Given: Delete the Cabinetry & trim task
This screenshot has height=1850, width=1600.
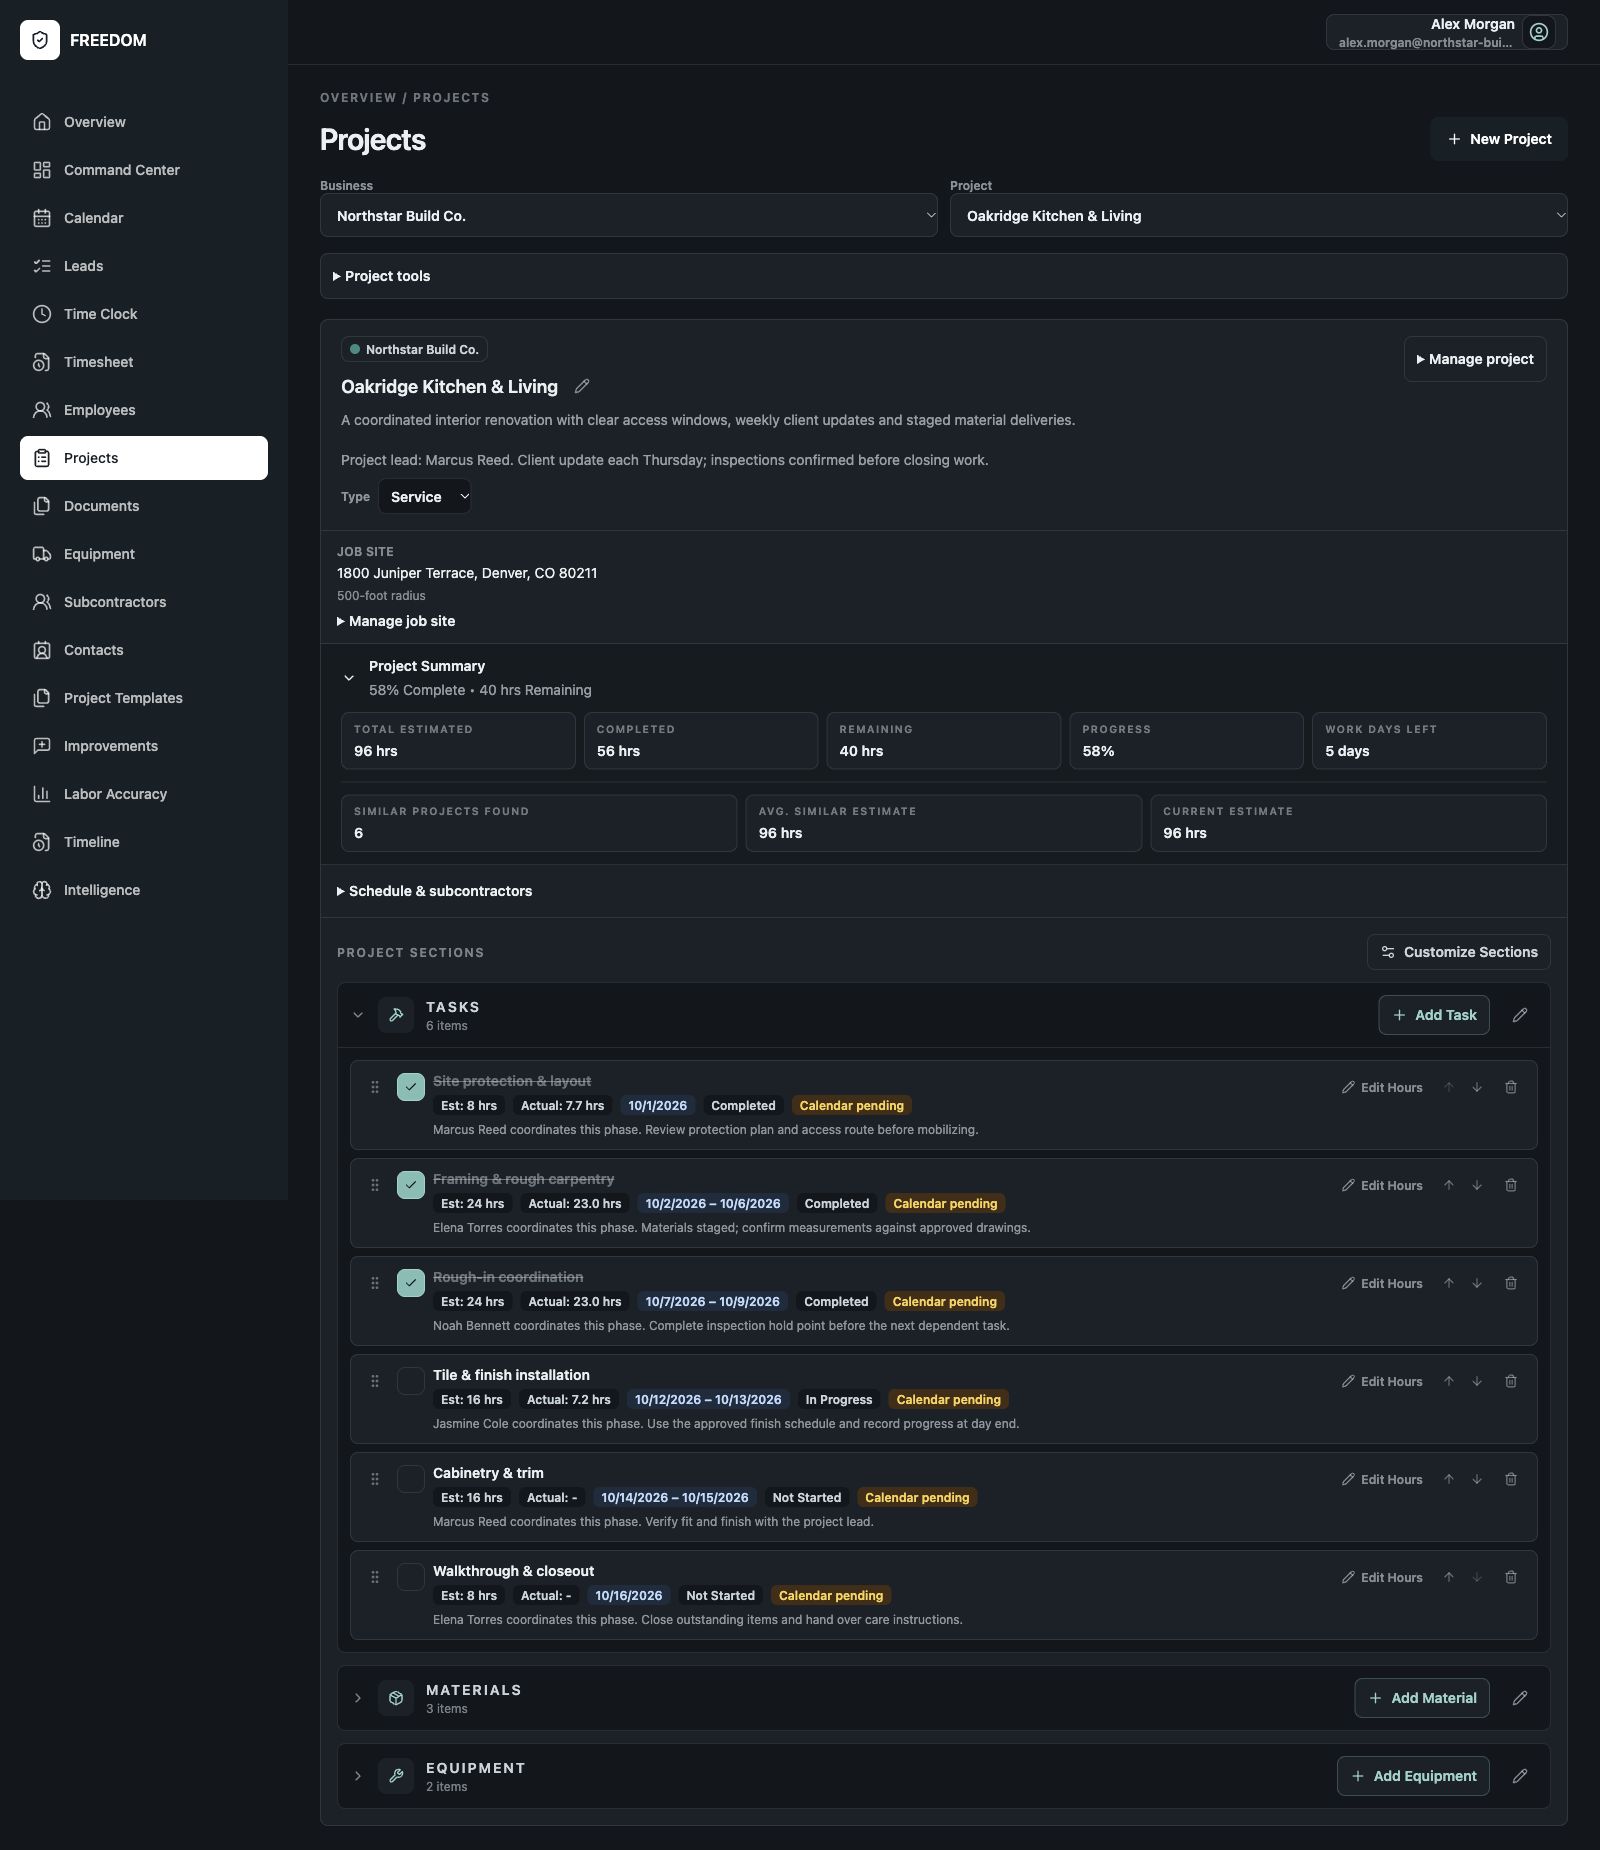Looking at the screenshot, I should [x=1511, y=1479].
